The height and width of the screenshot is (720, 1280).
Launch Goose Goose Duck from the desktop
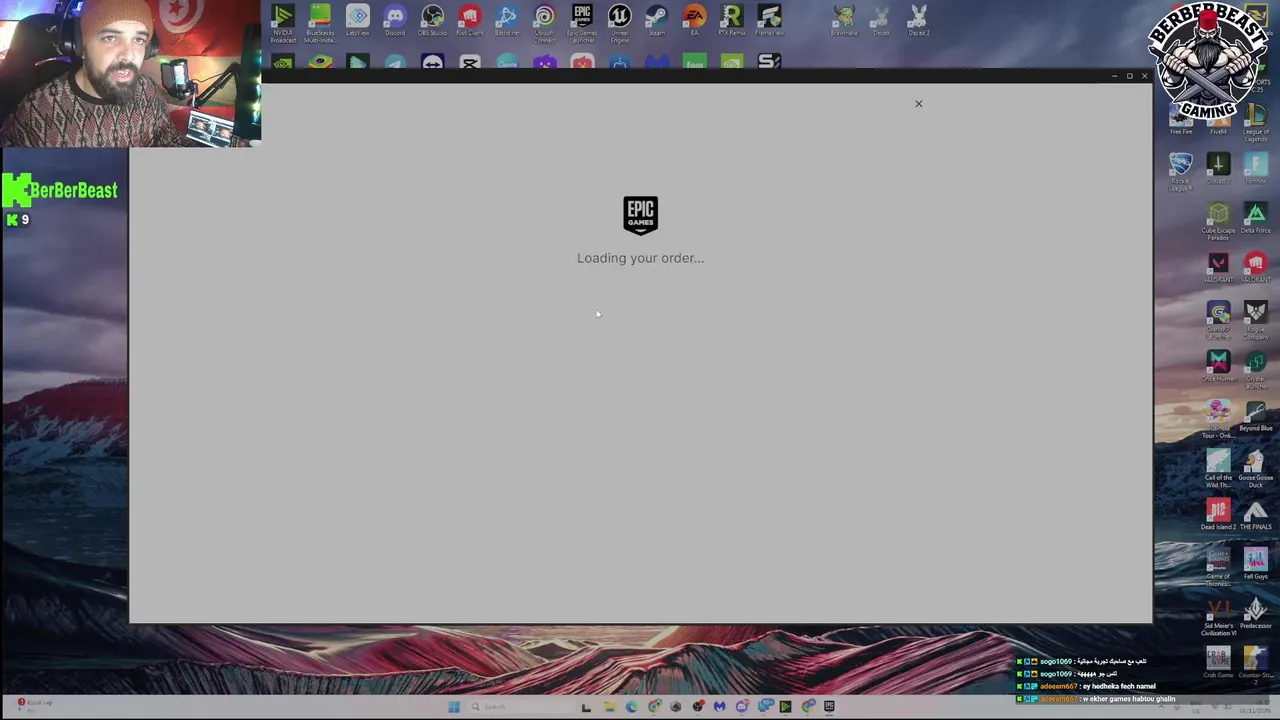tap(1256, 468)
